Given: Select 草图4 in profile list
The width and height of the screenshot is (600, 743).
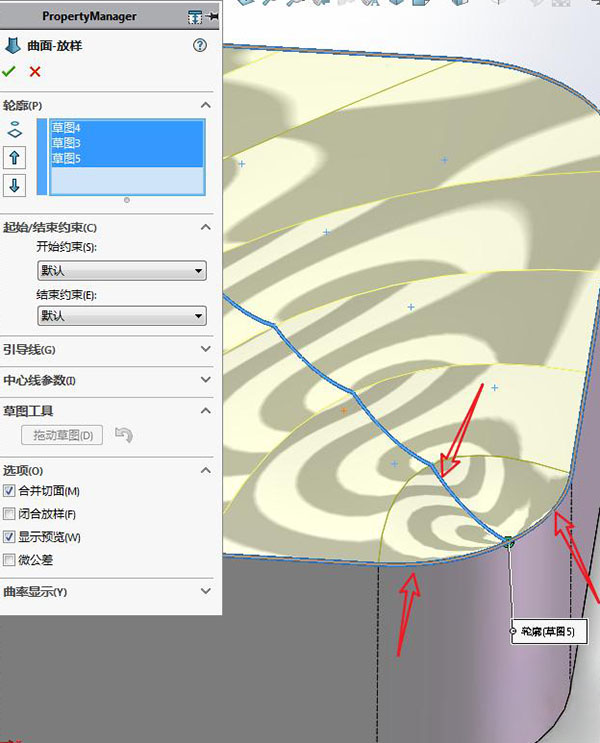Looking at the screenshot, I should coord(127,127).
